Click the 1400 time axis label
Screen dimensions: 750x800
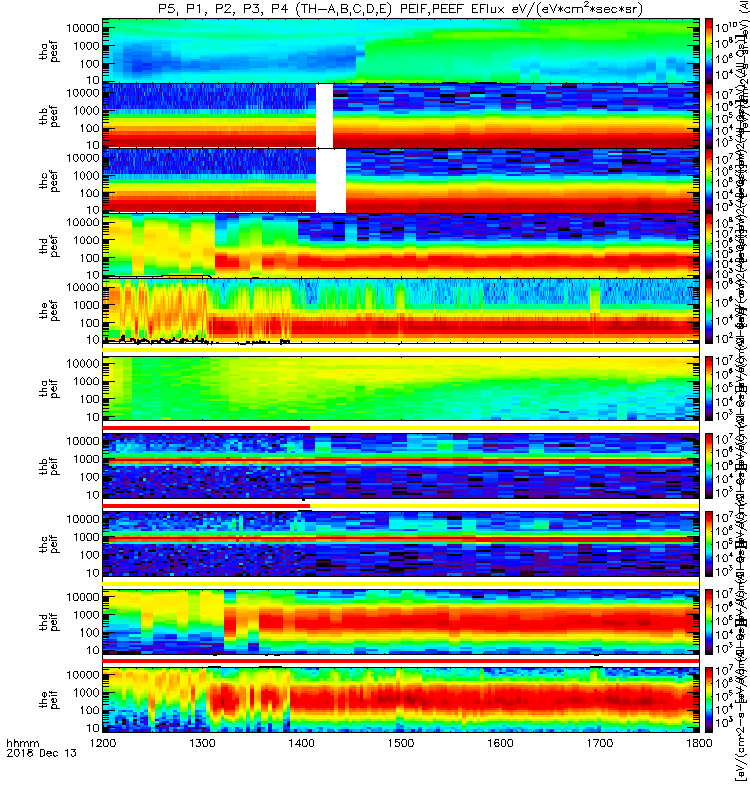click(x=302, y=743)
